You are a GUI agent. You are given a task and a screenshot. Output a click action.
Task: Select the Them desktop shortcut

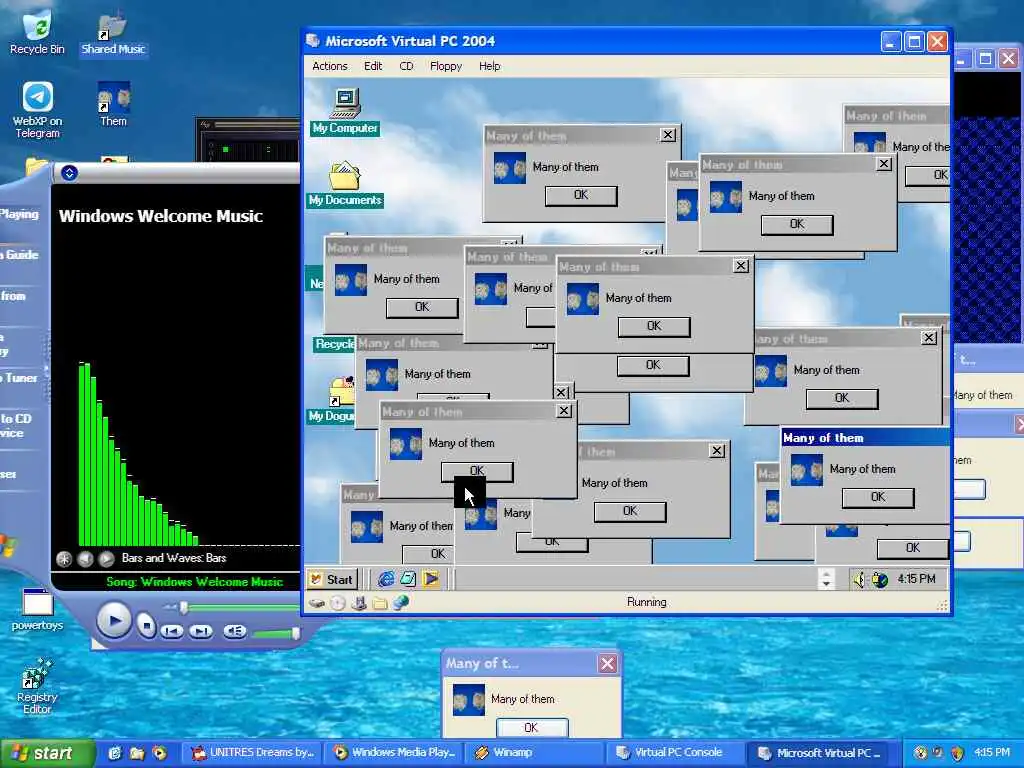tap(114, 104)
